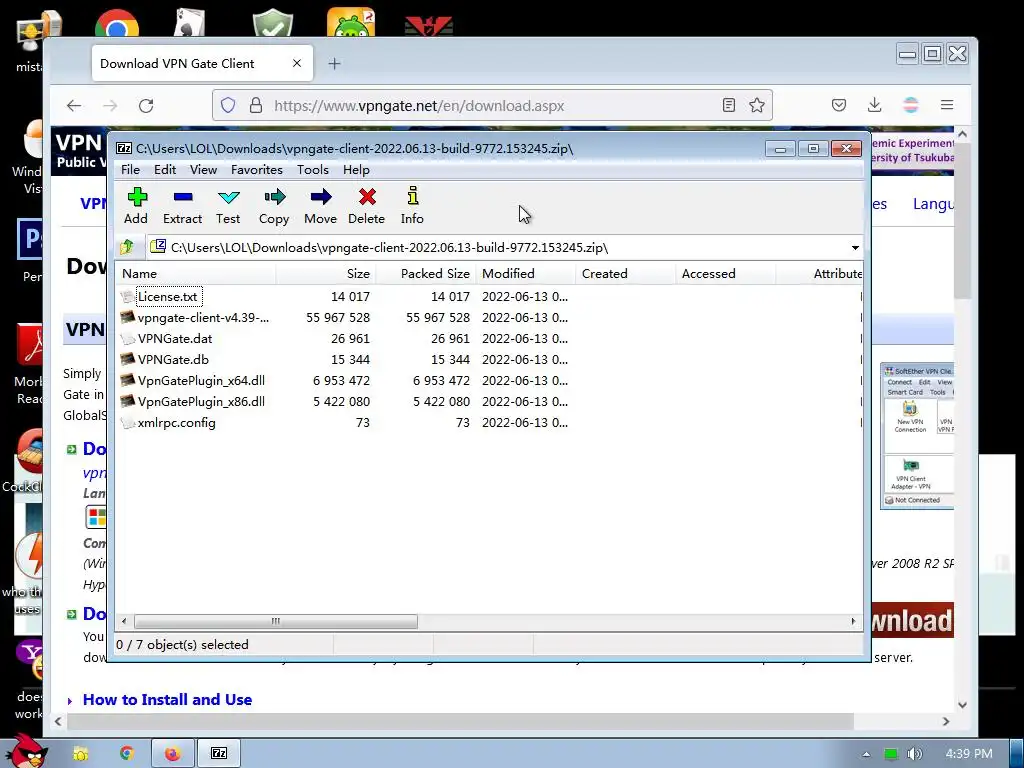
Task: Click the Firefox taskbar button
Action: tap(172, 754)
